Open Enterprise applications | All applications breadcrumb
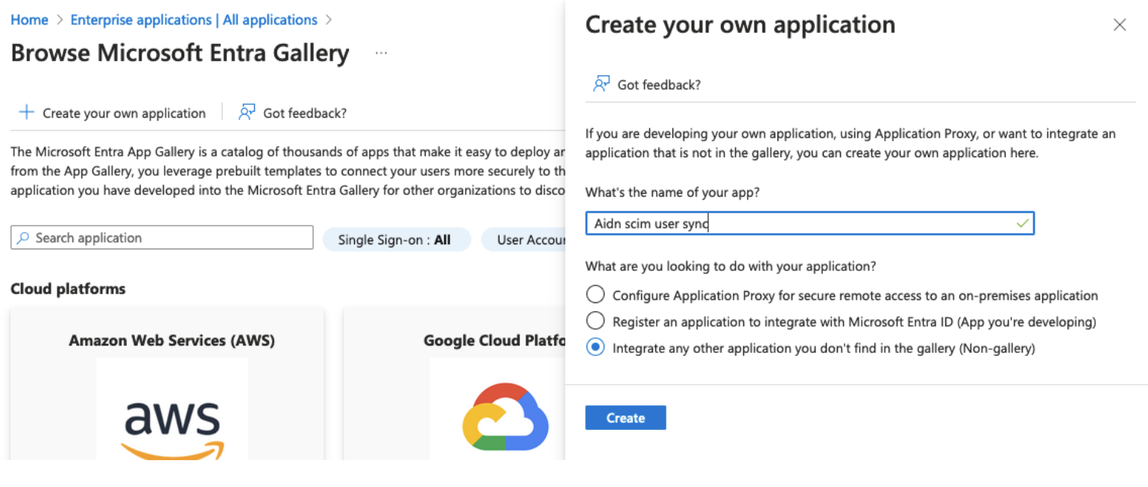The width and height of the screenshot is (1148, 487). click(194, 20)
